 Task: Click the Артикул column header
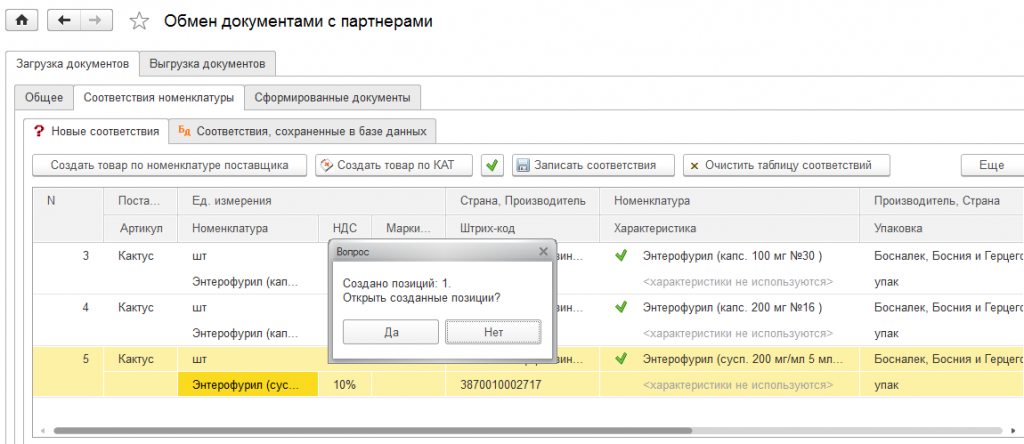140,229
